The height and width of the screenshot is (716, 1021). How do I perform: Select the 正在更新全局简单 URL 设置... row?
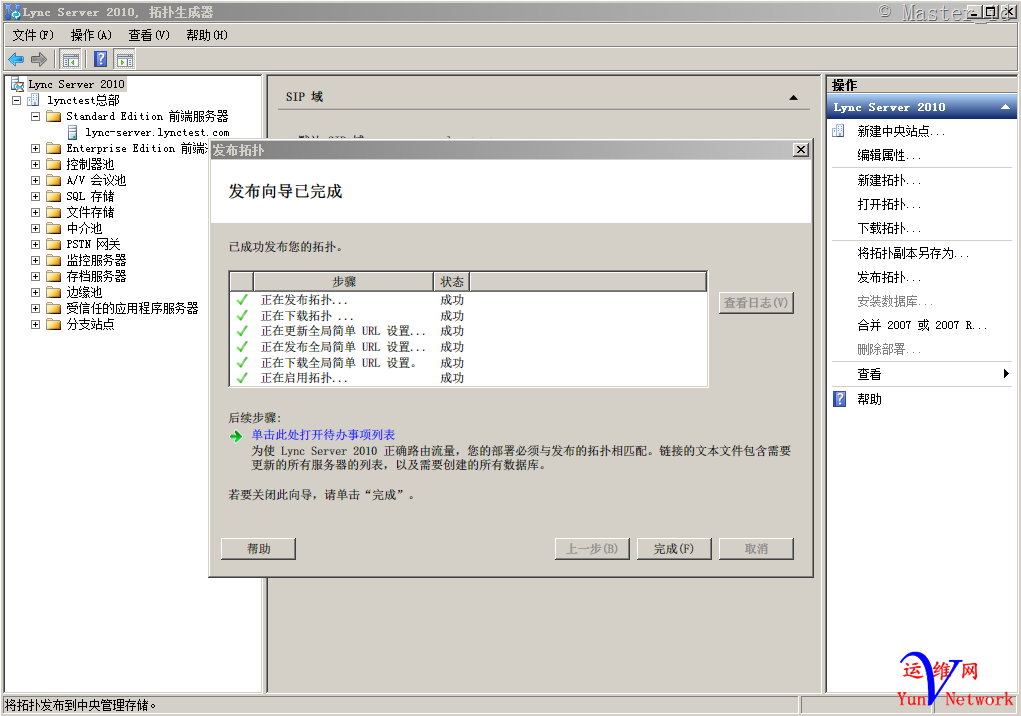click(x=468, y=331)
